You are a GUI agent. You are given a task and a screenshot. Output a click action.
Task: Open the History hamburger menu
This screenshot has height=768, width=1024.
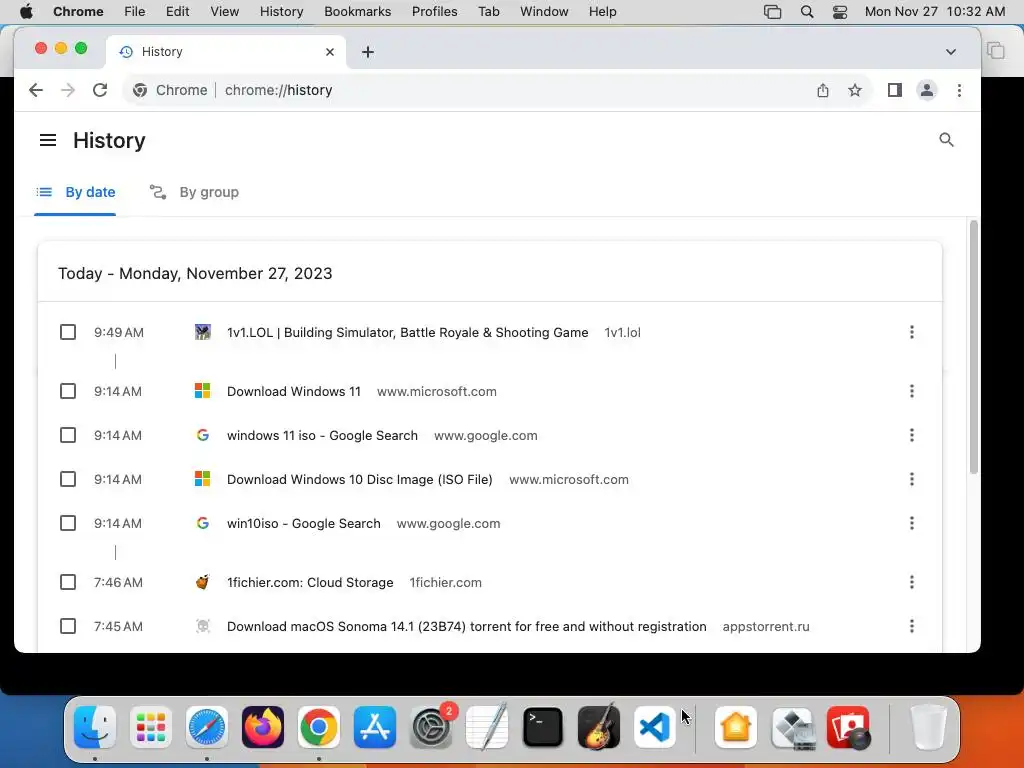(x=48, y=140)
